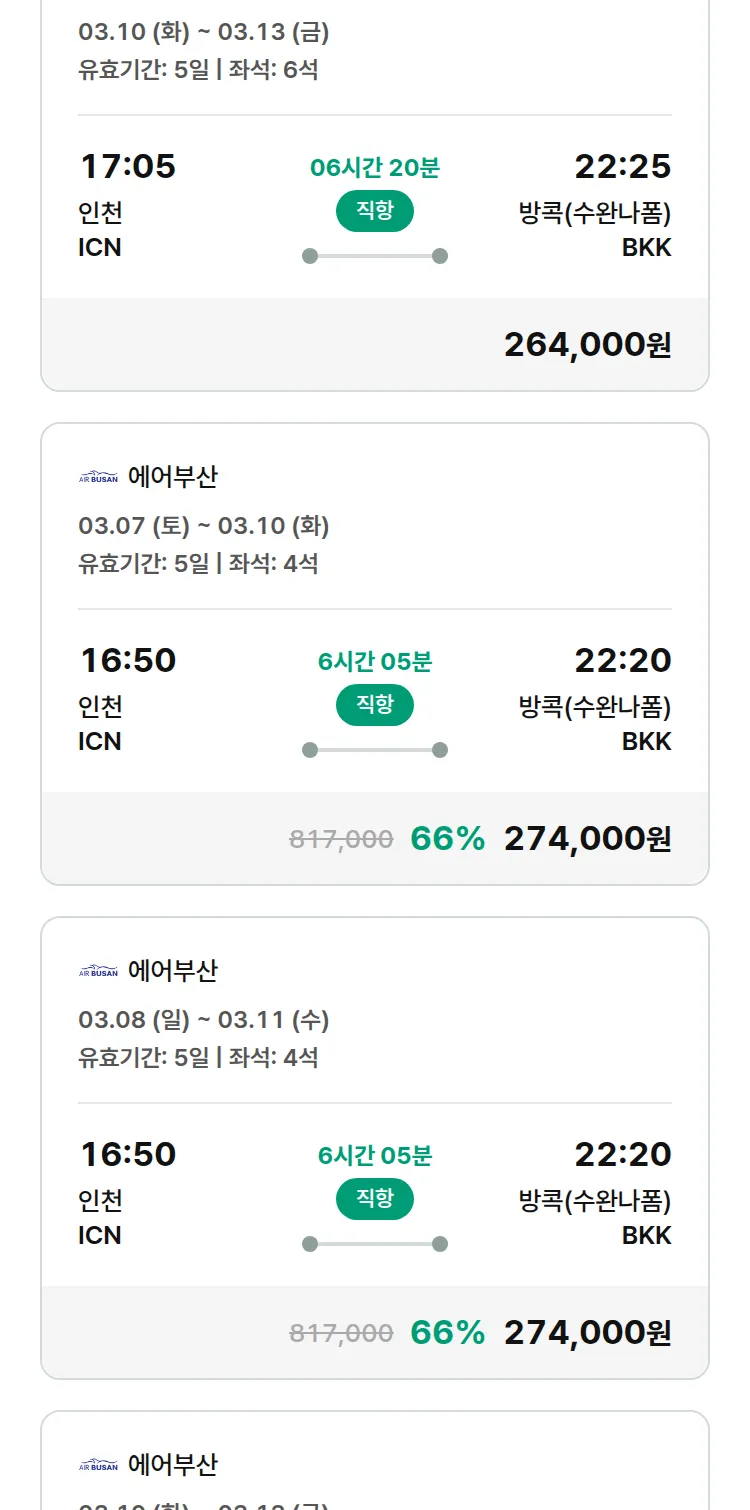This screenshot has height=1510, width=750.
Task: Click the route line under the 06시간 20분 duration
Action: (x=375, y=256)
